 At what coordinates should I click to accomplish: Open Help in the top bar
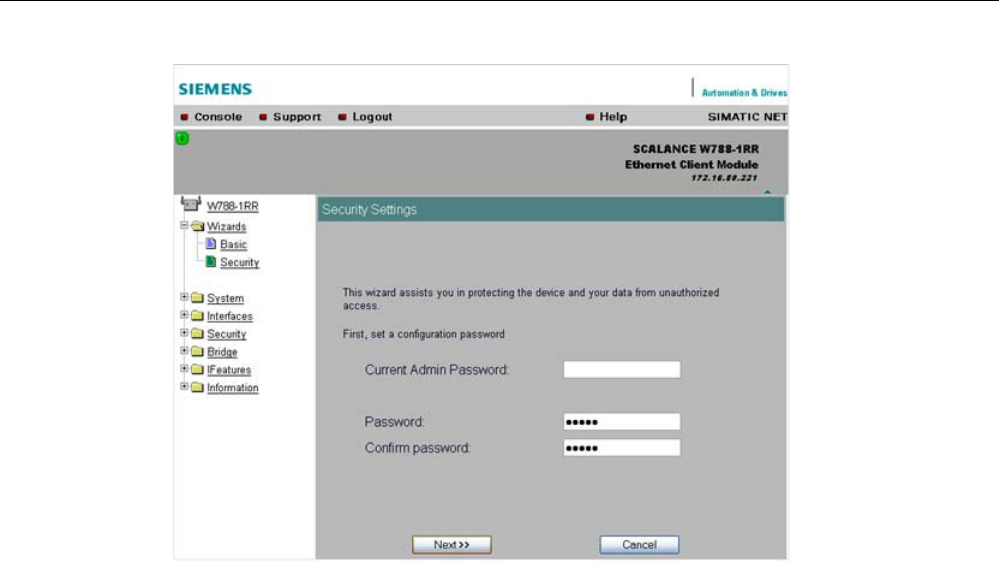[x=613, y=117]
